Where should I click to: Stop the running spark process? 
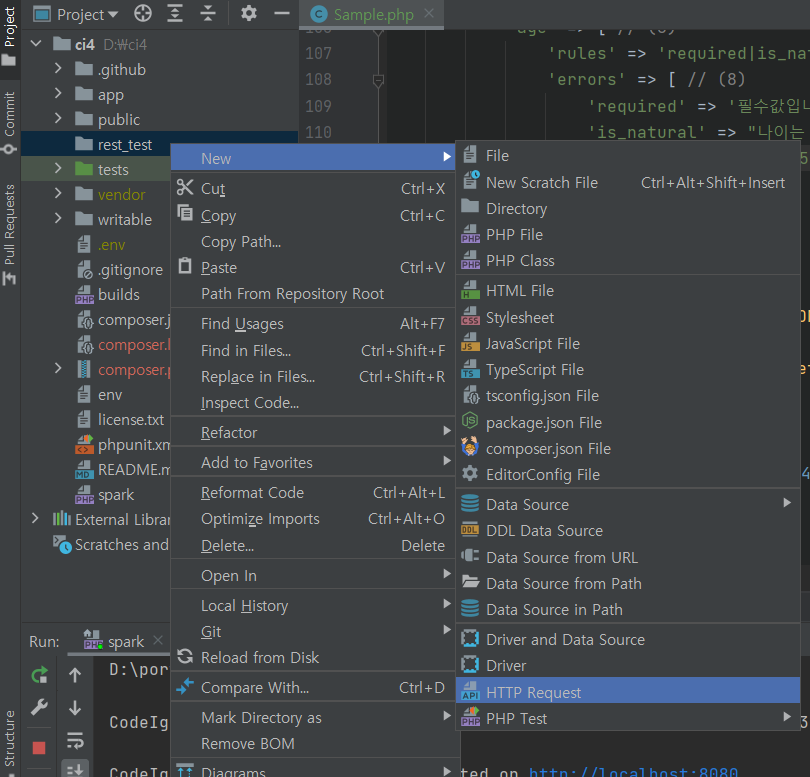coord(39,748)
